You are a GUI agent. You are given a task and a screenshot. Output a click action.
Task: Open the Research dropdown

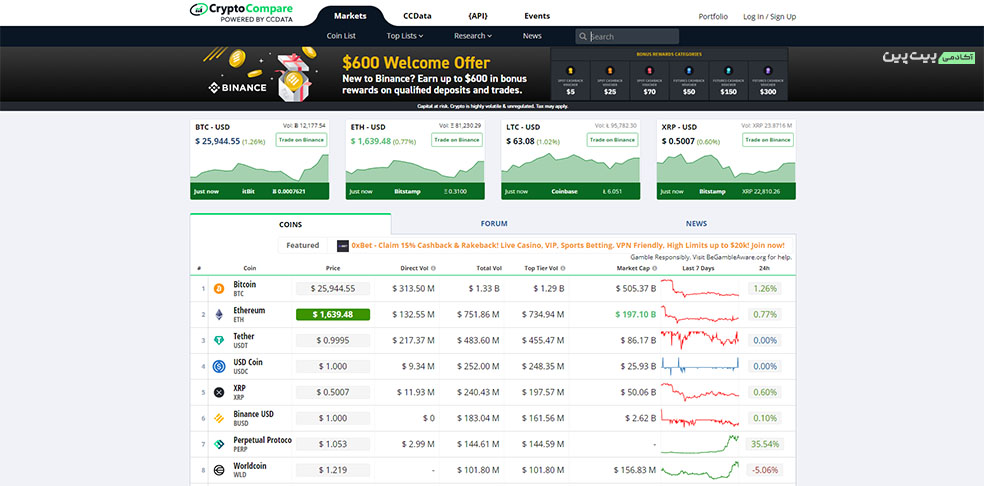pyautogui.click(x=473, y=36)
